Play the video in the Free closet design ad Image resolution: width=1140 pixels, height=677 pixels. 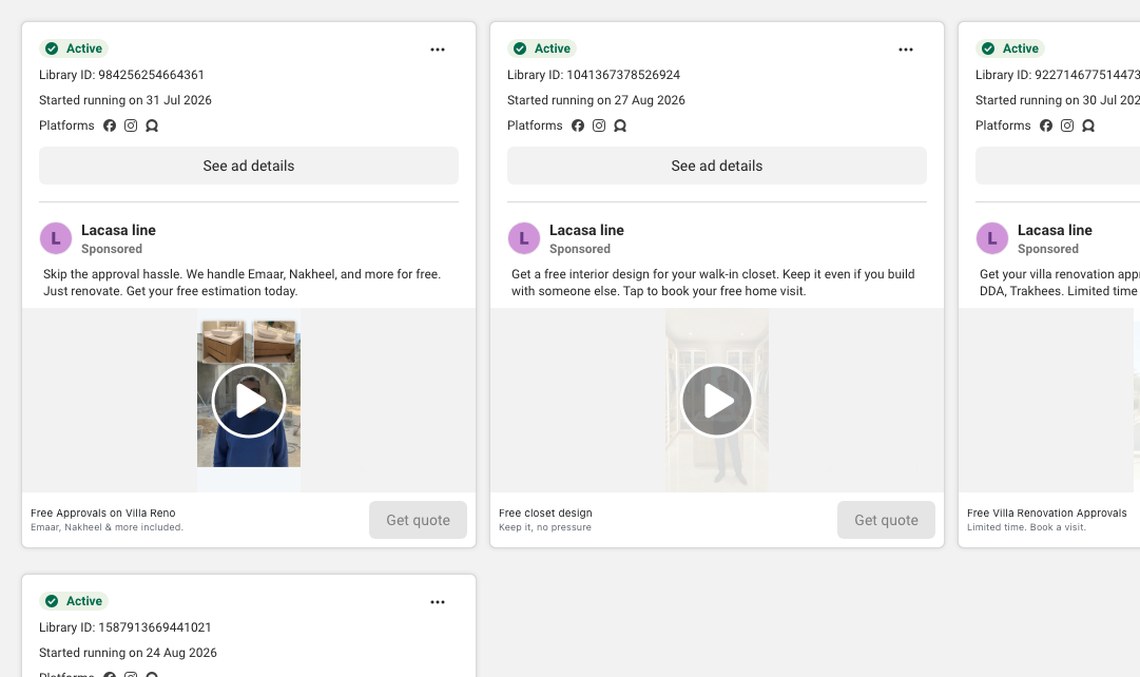click(x=717, y=401)
